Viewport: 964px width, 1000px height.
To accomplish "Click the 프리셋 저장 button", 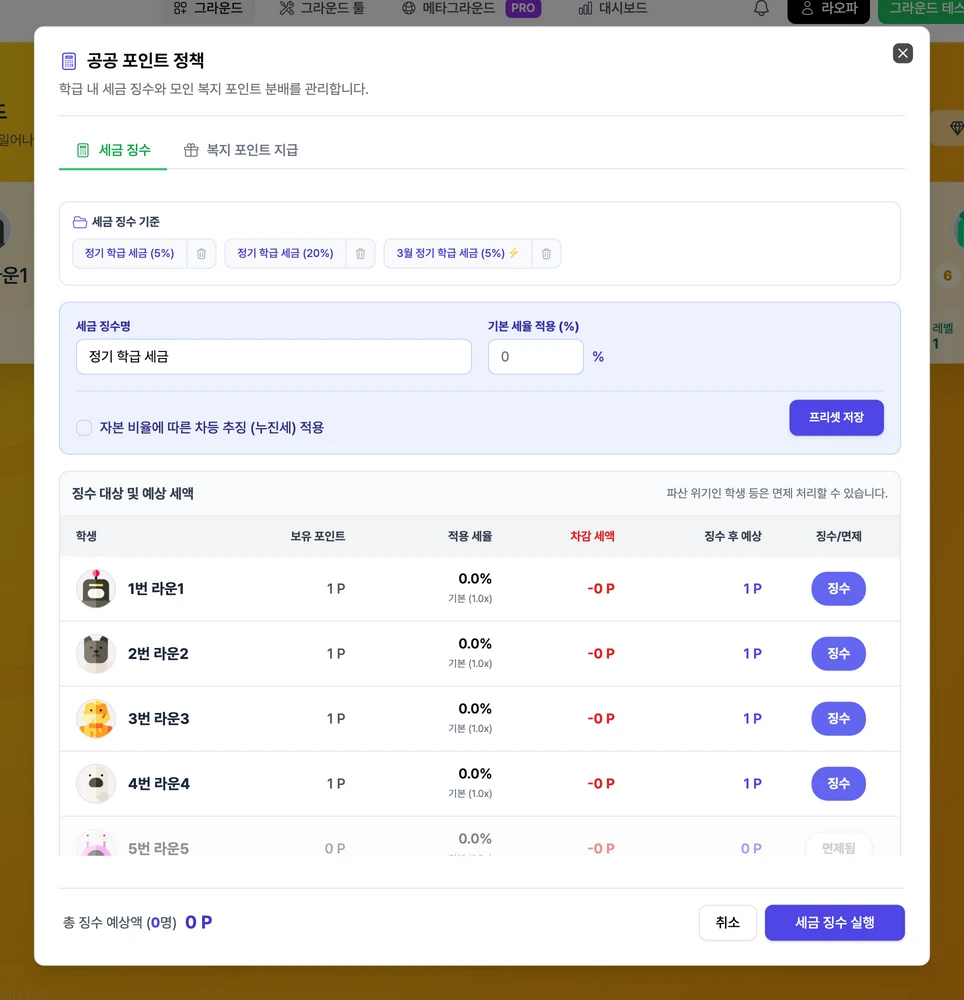I will tap(836, 418).
